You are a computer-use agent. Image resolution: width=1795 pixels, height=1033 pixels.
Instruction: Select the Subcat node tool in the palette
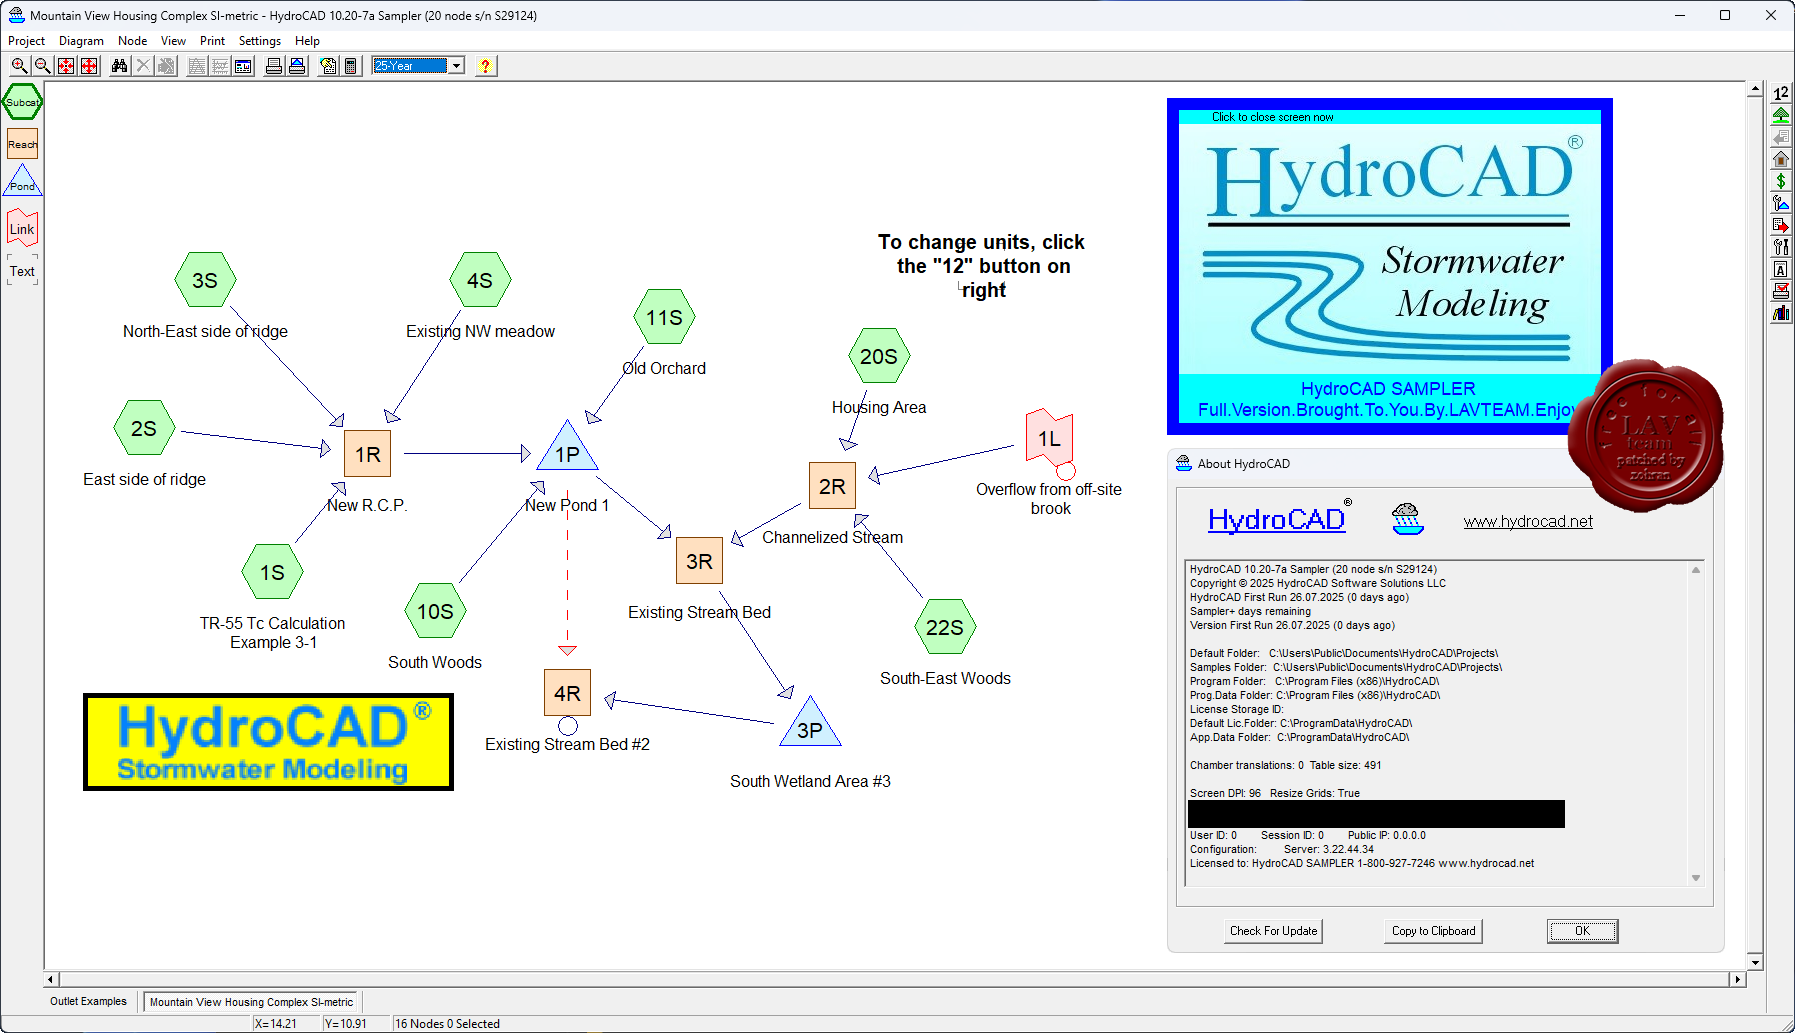pos(22,102)
